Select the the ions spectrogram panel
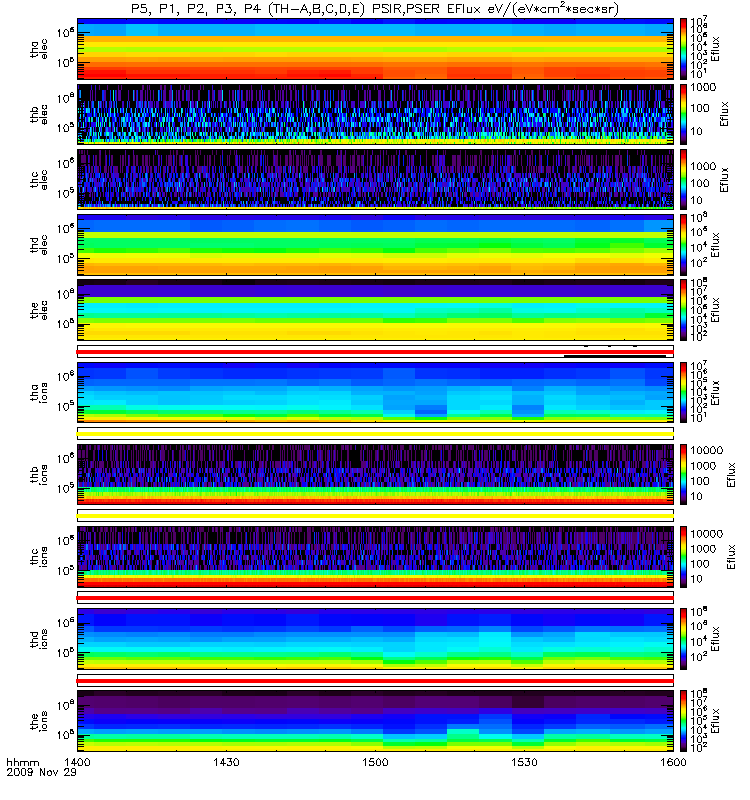750x800 pixels. 376,720
